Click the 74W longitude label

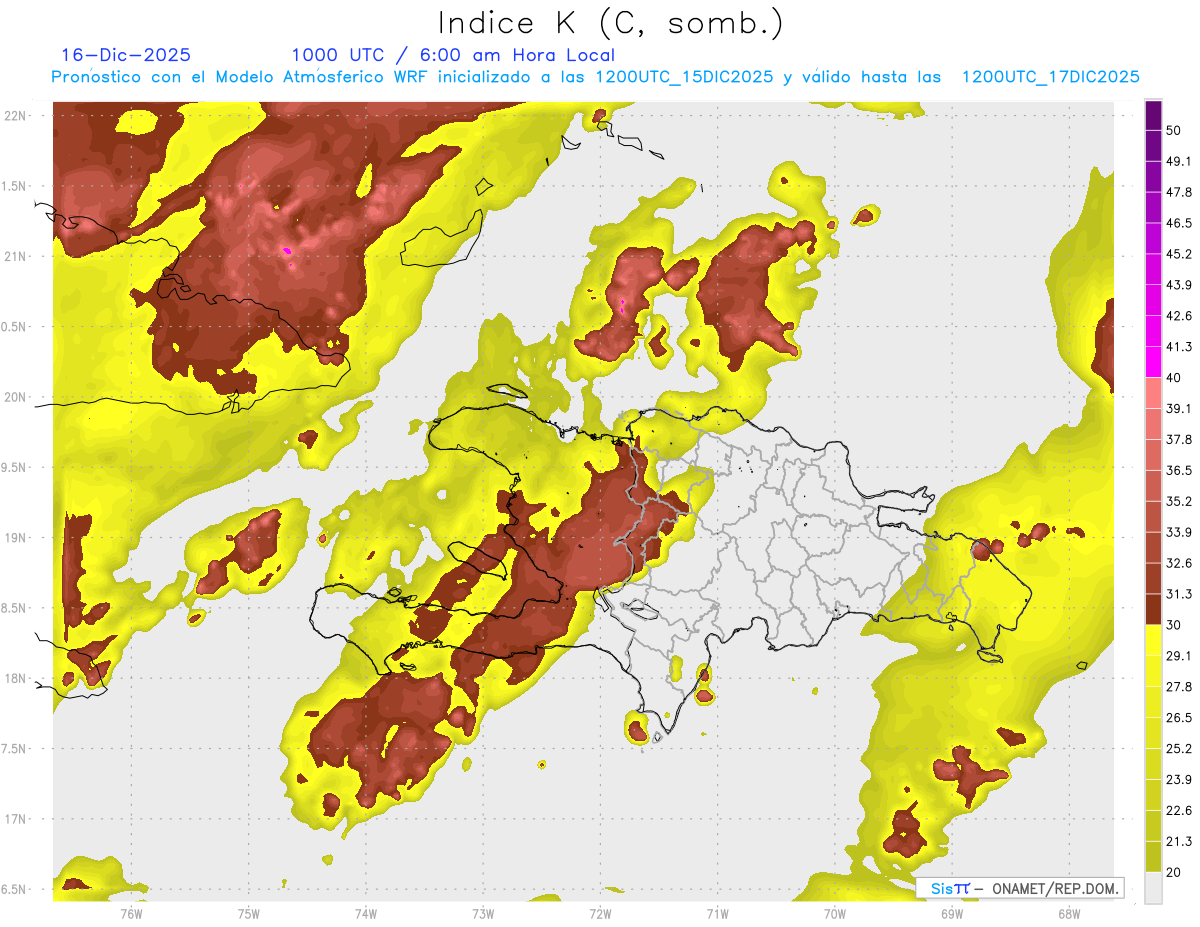[x=365, y=914]
